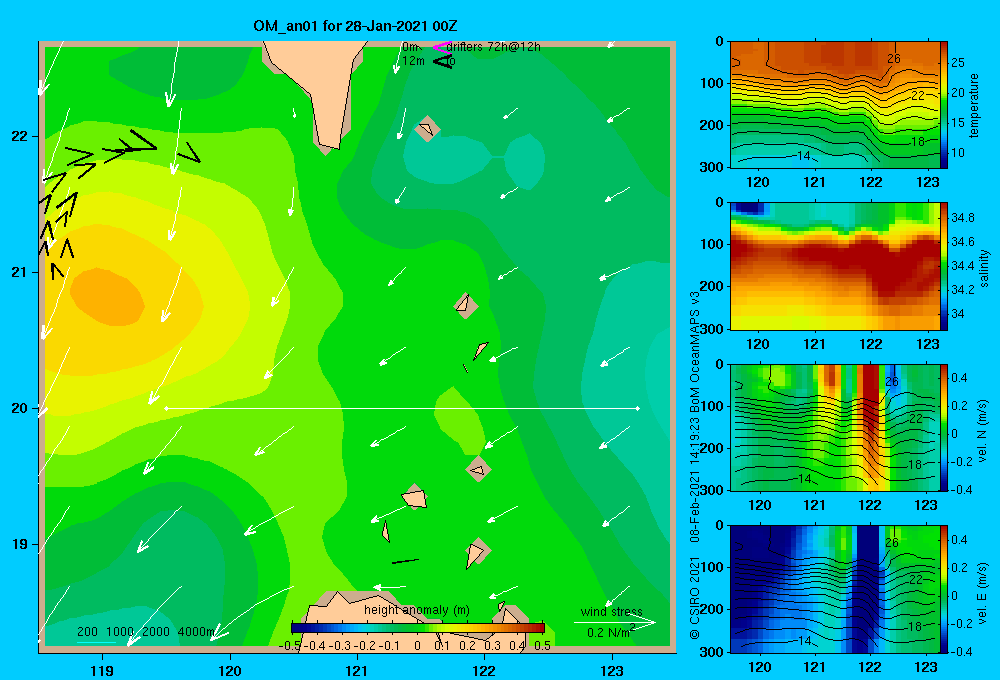
Task: Click the vel. N color bar
Action: (944, 427)
